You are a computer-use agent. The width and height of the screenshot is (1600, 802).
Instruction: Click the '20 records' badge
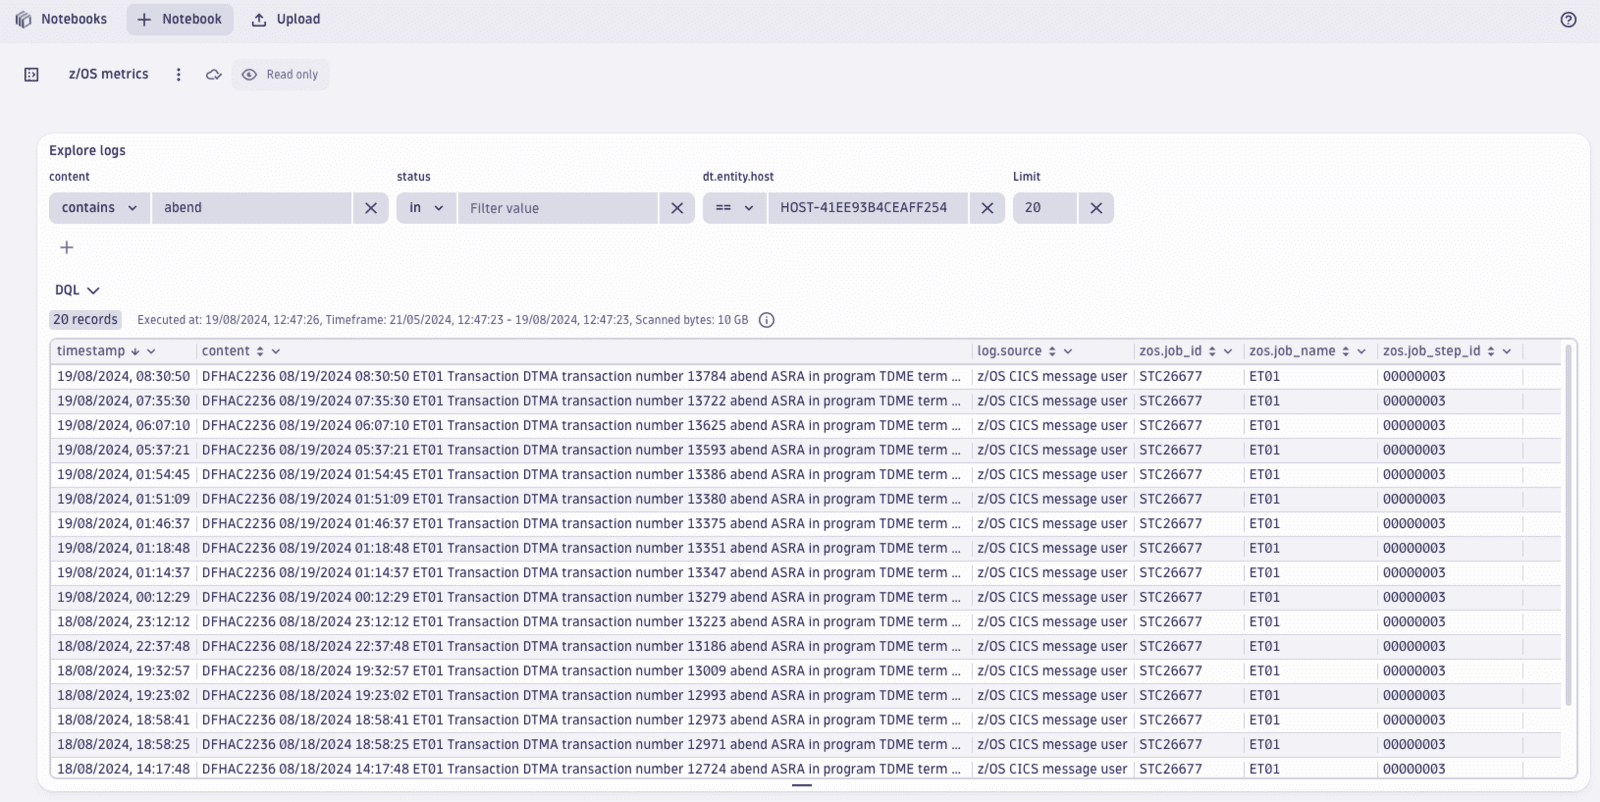click(85, 319)
